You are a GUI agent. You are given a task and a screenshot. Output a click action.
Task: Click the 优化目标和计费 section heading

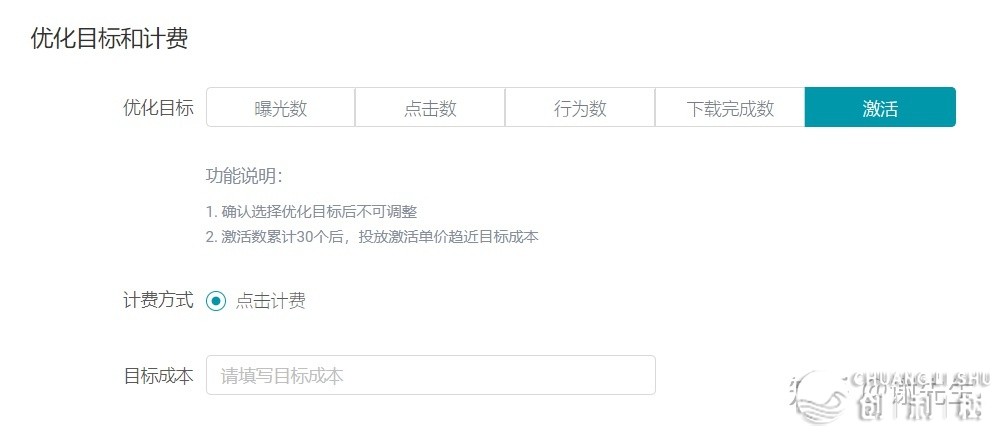(109, 39)
